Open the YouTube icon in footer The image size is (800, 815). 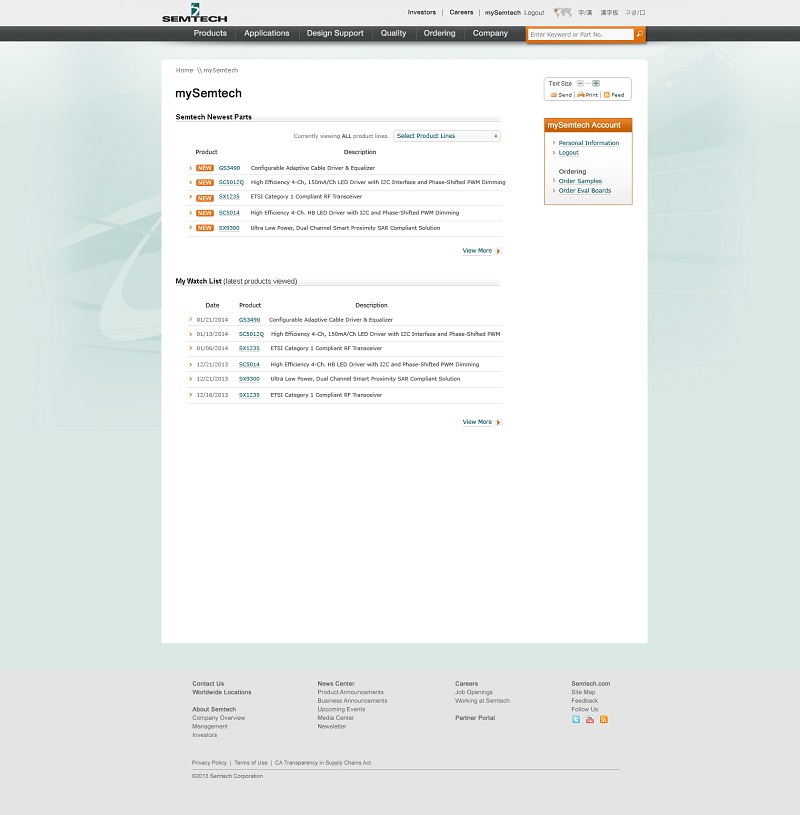(x=590, y=719)
